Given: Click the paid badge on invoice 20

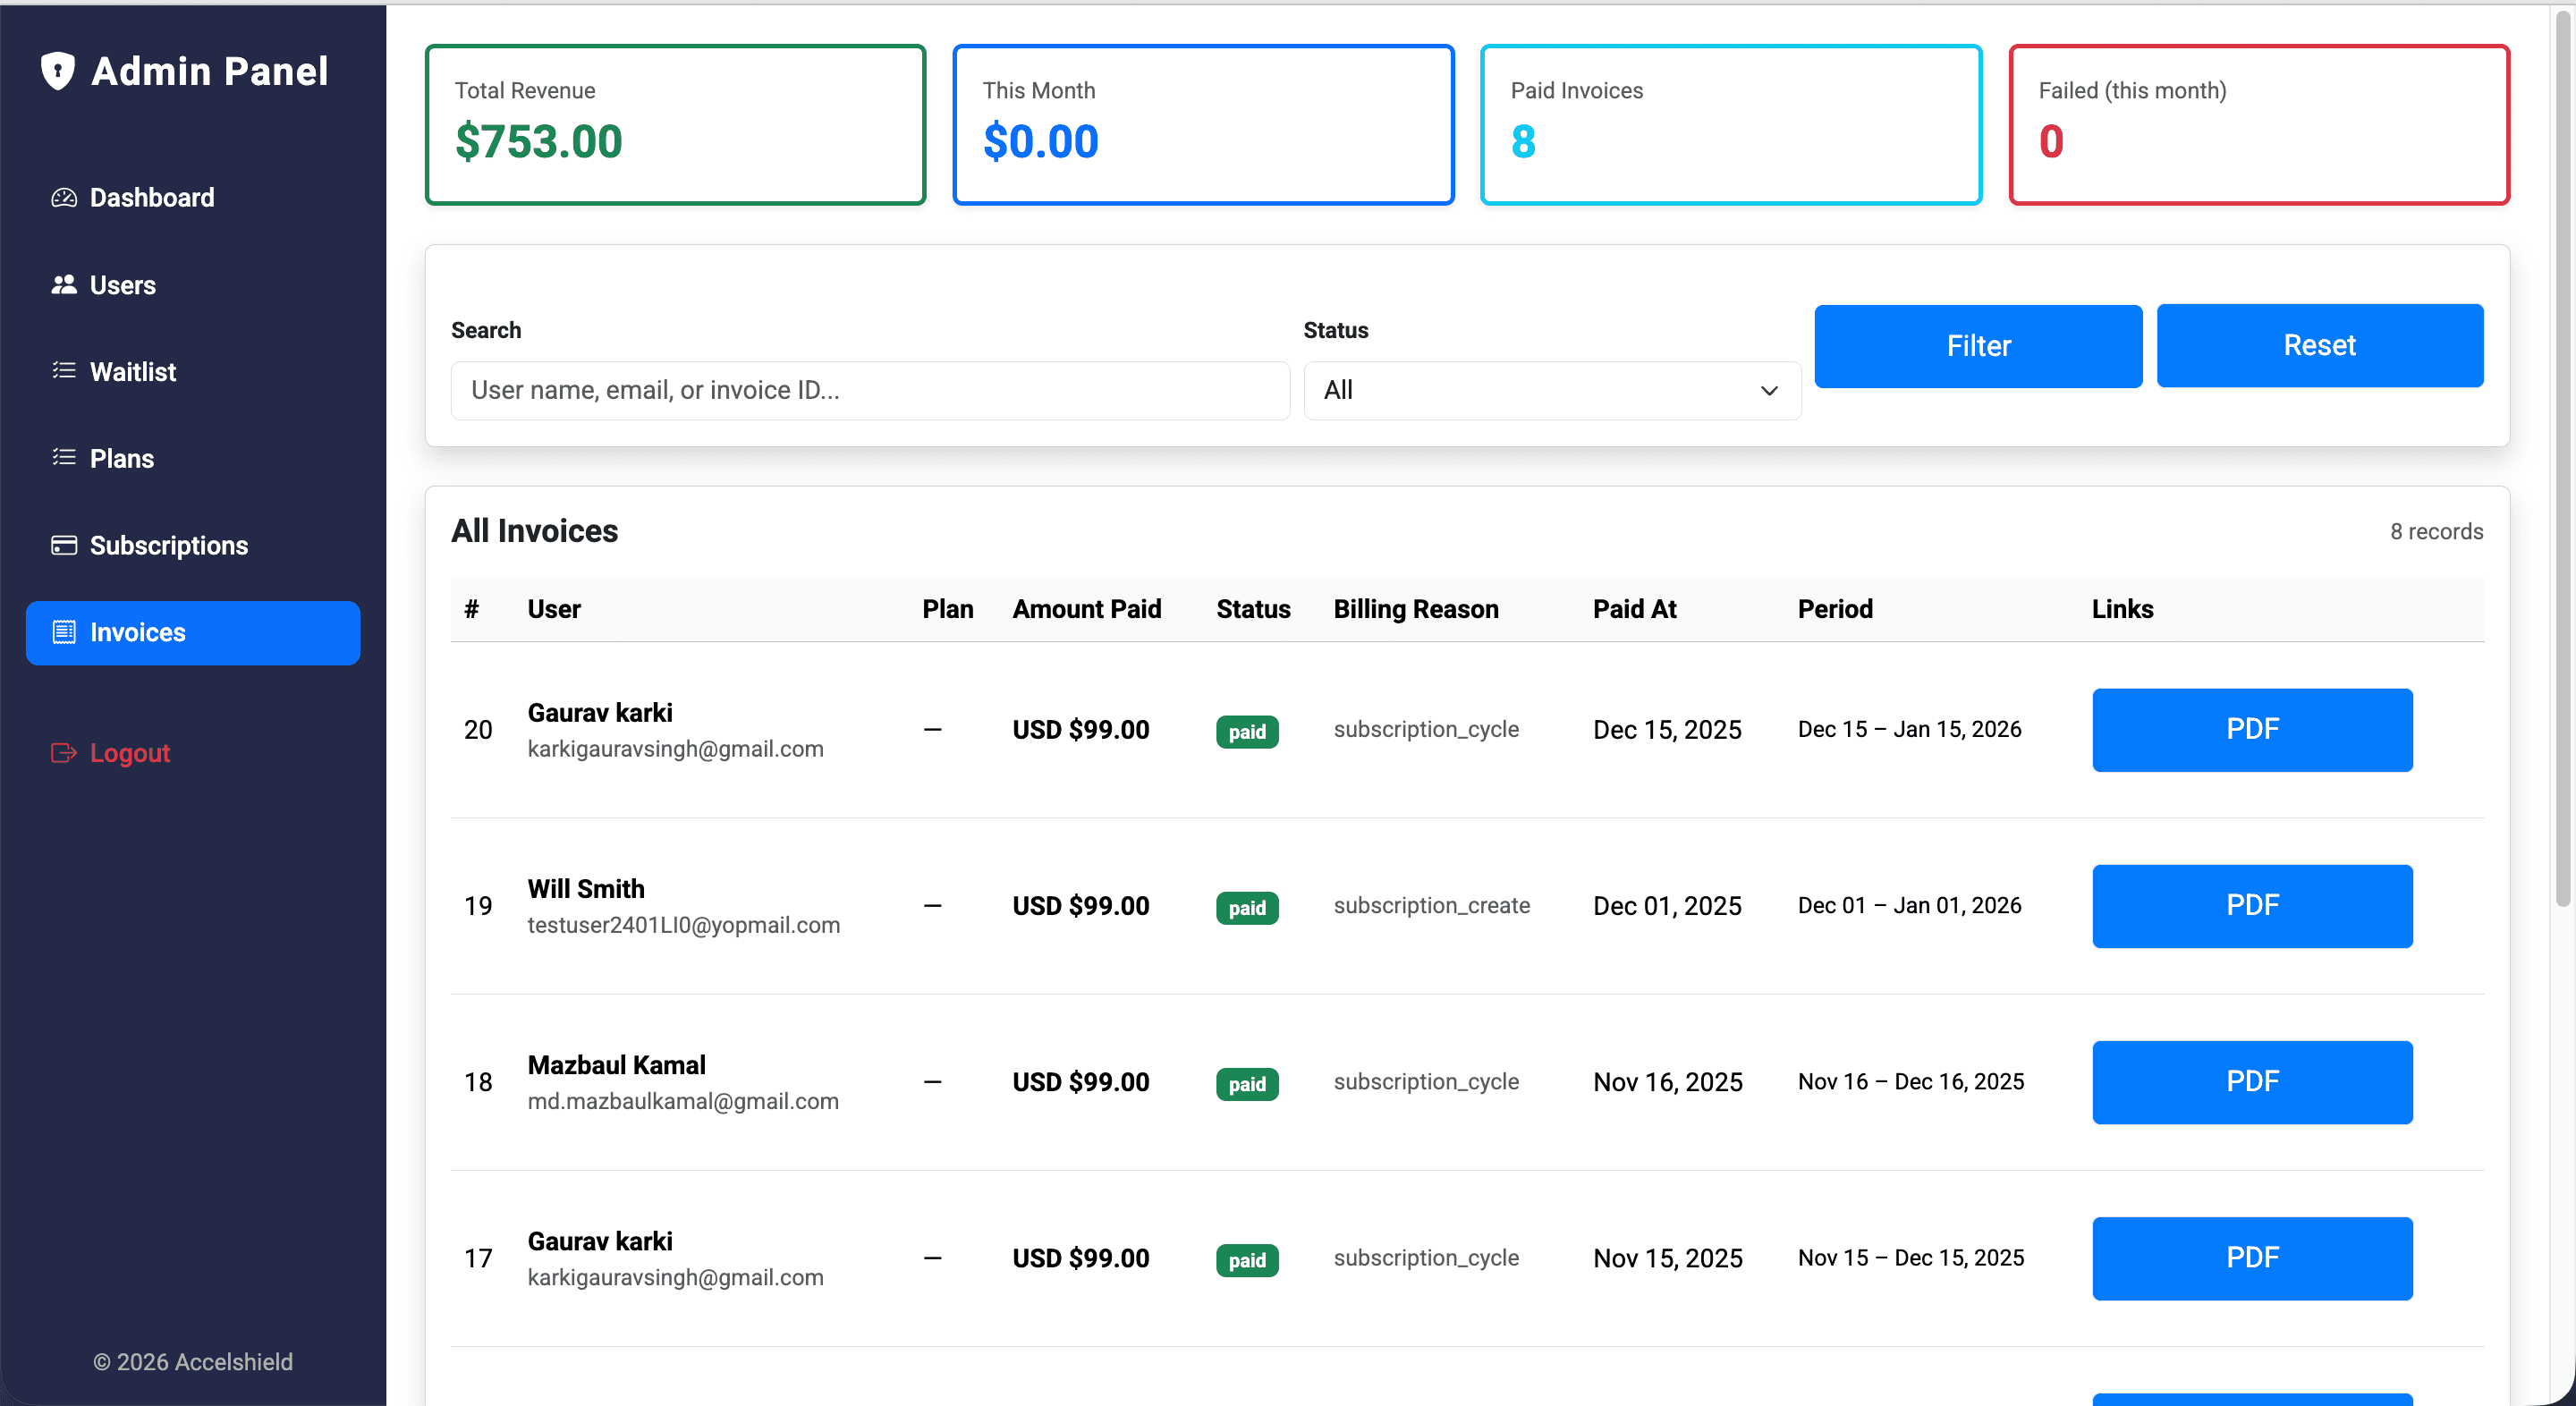Looking at the screenshot, I should 1247,731.
